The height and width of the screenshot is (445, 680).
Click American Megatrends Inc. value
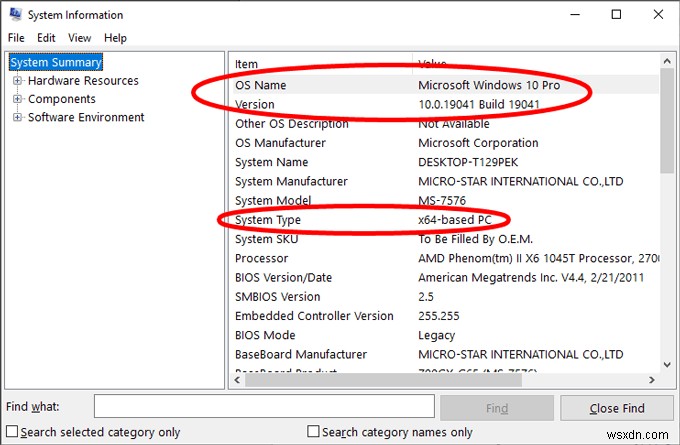coord(531,278)
